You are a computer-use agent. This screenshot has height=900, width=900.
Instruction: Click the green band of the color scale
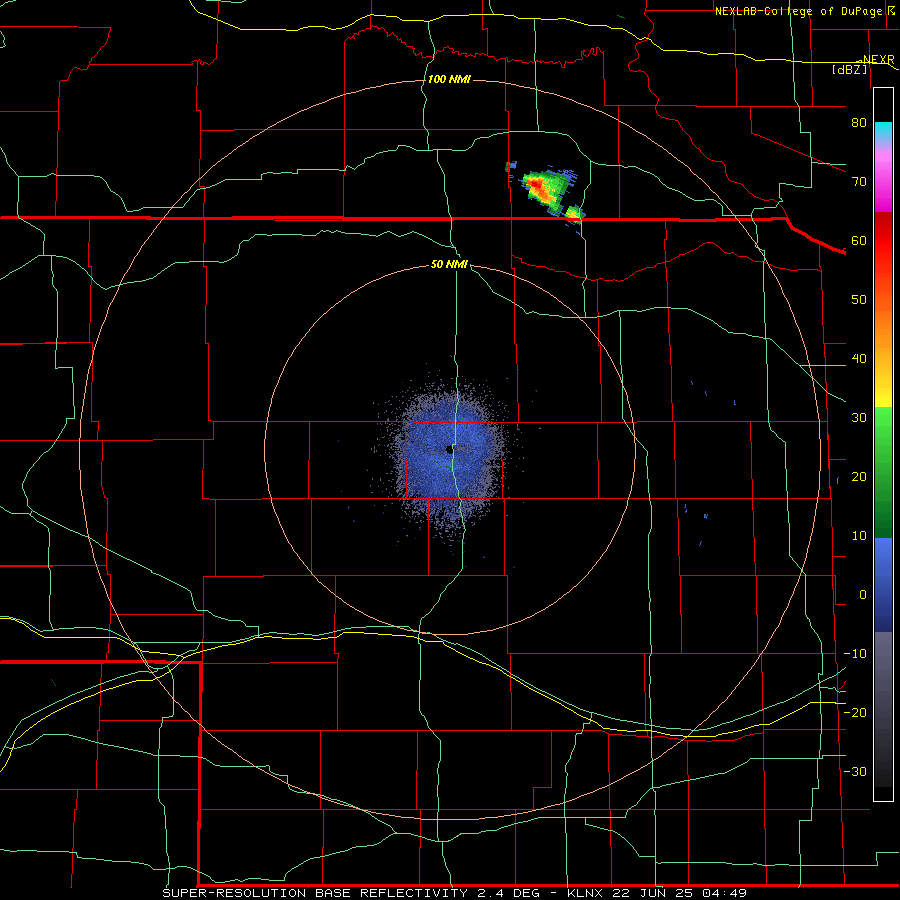tap(883, 472)
